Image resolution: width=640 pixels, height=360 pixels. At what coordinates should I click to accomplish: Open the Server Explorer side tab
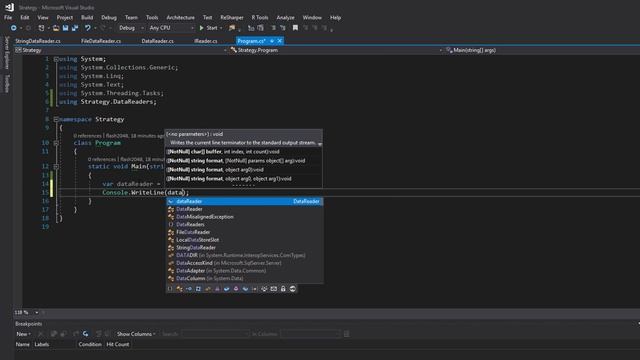[7, 53]
